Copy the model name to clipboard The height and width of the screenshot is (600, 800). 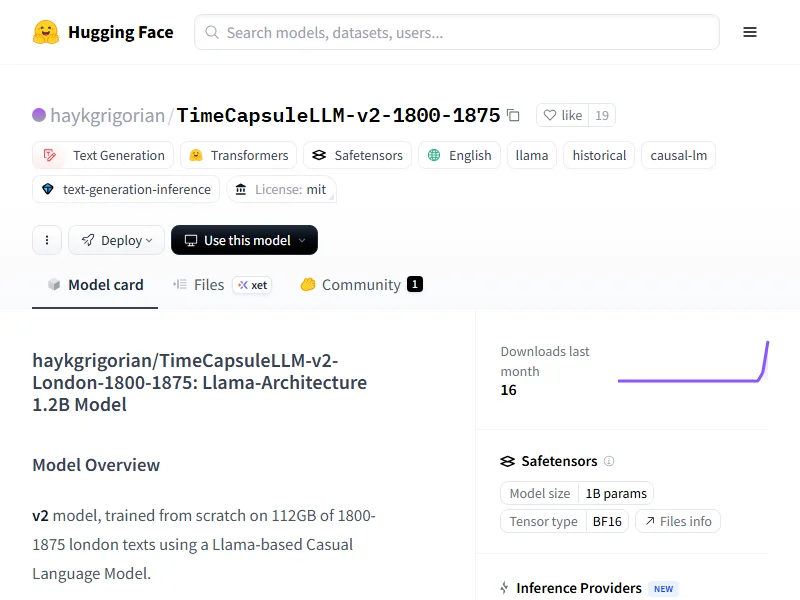tap(513, 116)
